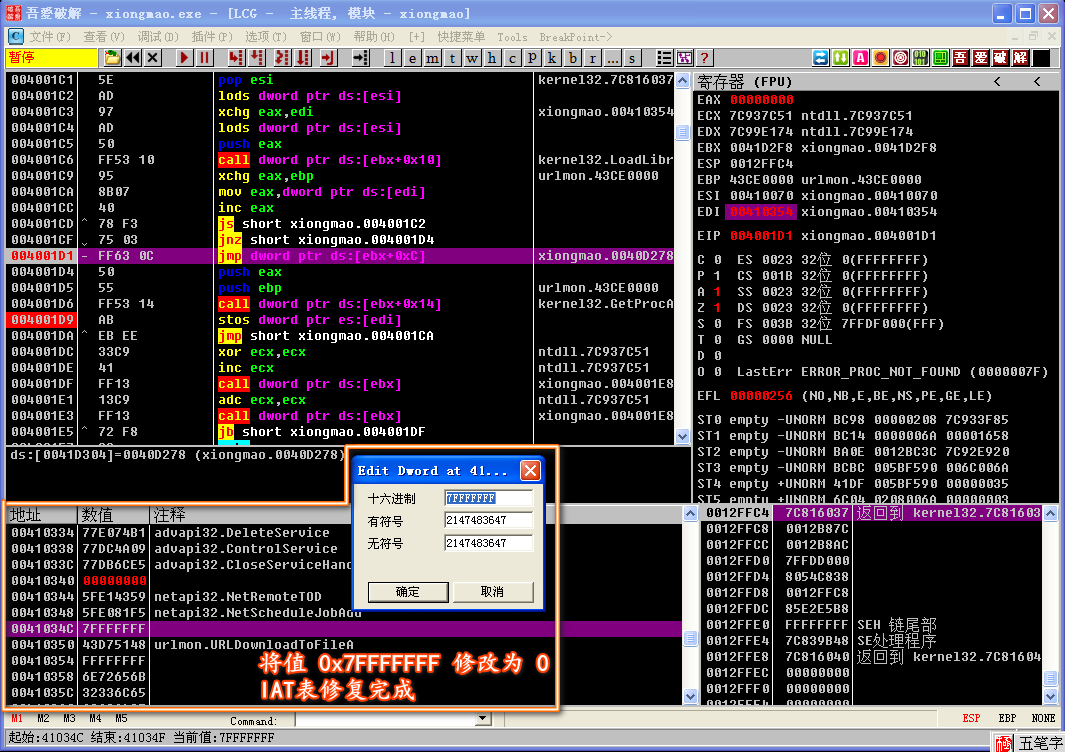This screenshot has height=752, width=1065.
Task: Step over with the second step icon
Action: point(257,58)
